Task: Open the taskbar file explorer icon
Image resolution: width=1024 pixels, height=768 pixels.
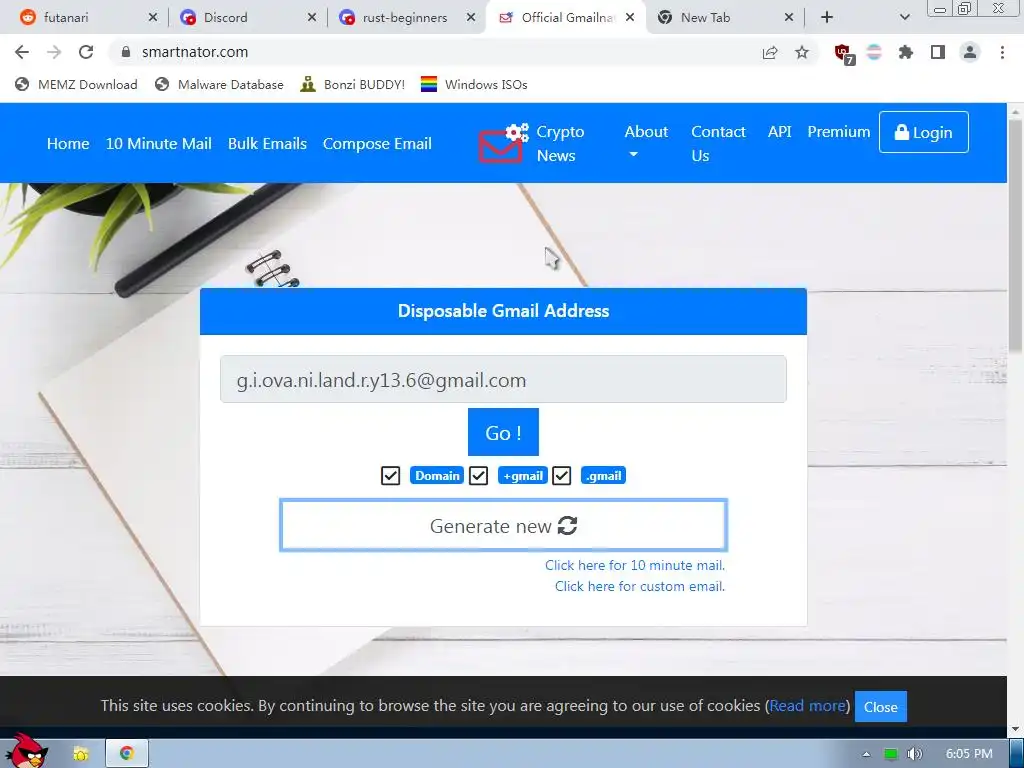Action: [x=80, y=754]
